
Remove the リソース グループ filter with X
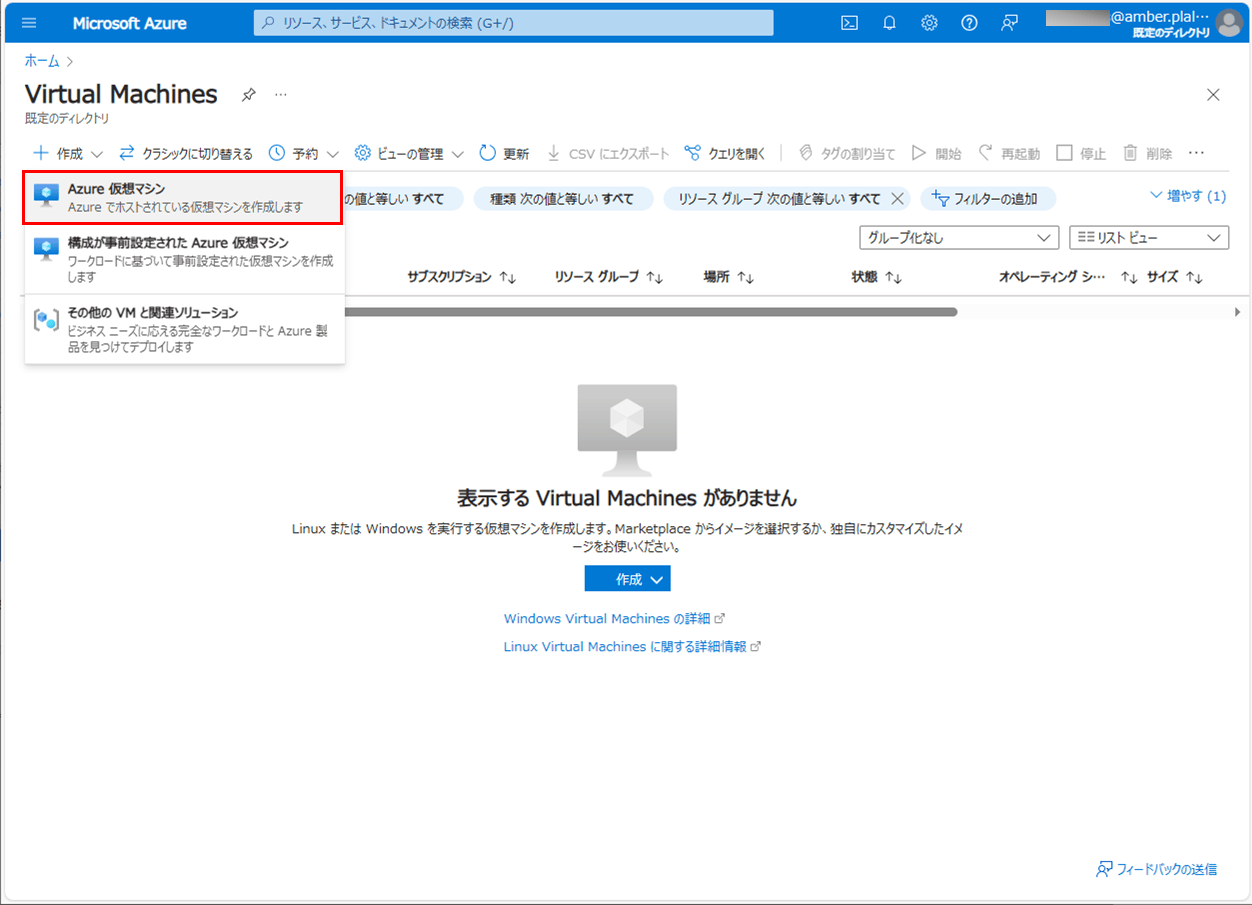click(897, 199)
